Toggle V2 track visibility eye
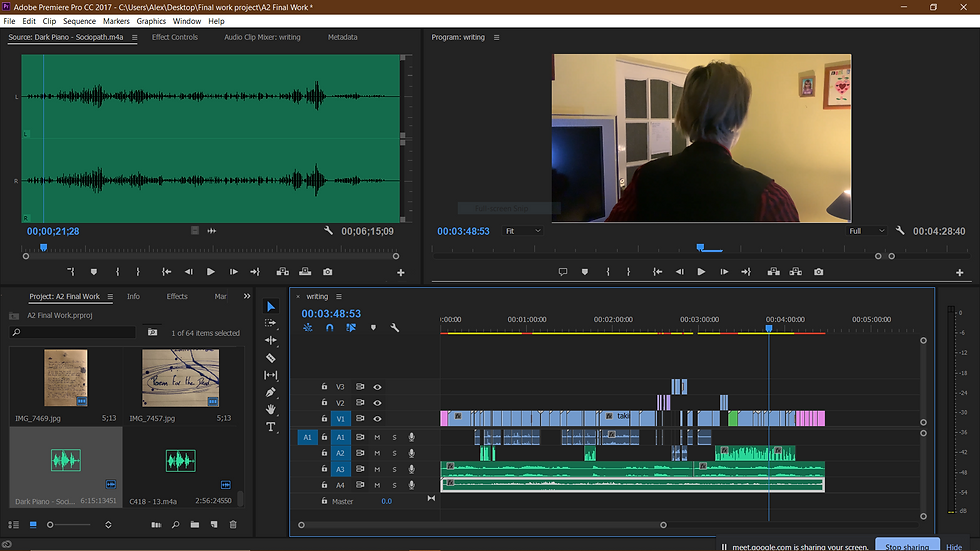This screenshot has width=980, height=551. (x=378, y=403)
